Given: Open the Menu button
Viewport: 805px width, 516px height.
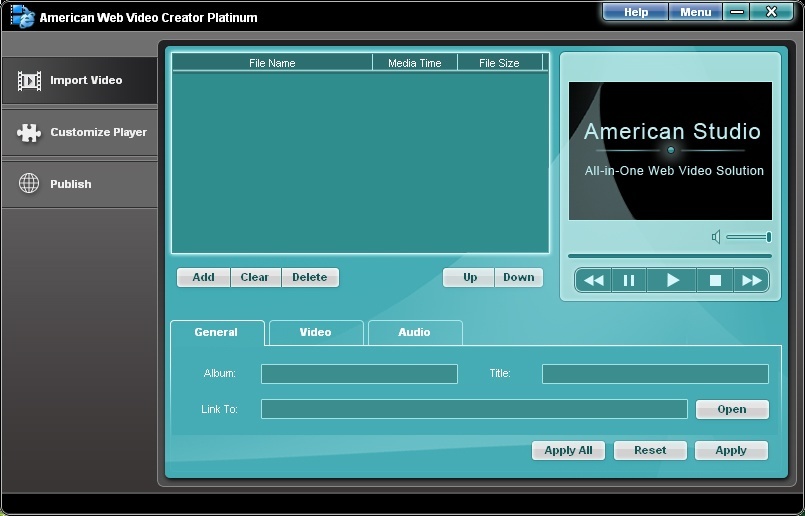Looking at the screenshot, I should tap(696, 12).
